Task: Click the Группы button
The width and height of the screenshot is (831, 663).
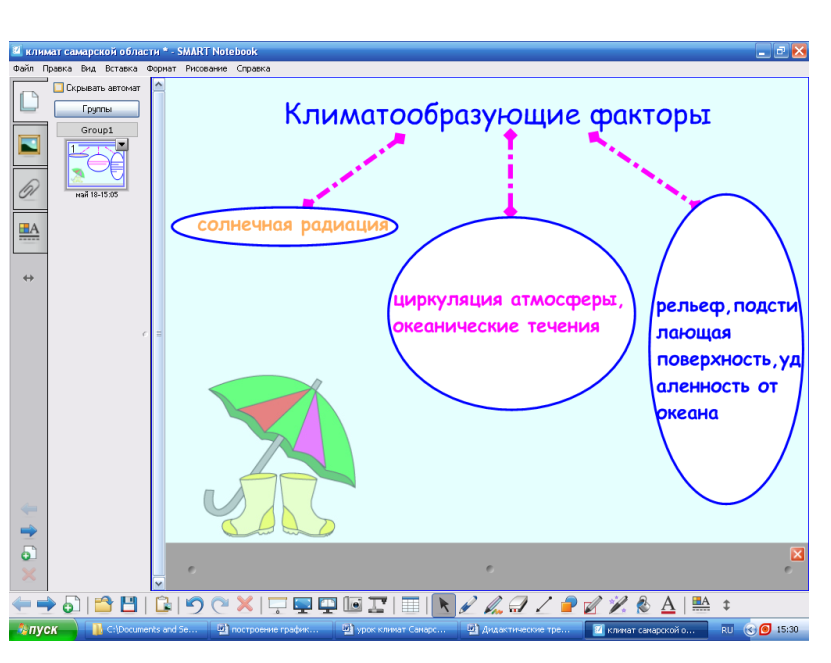Action: pos(97,109)
